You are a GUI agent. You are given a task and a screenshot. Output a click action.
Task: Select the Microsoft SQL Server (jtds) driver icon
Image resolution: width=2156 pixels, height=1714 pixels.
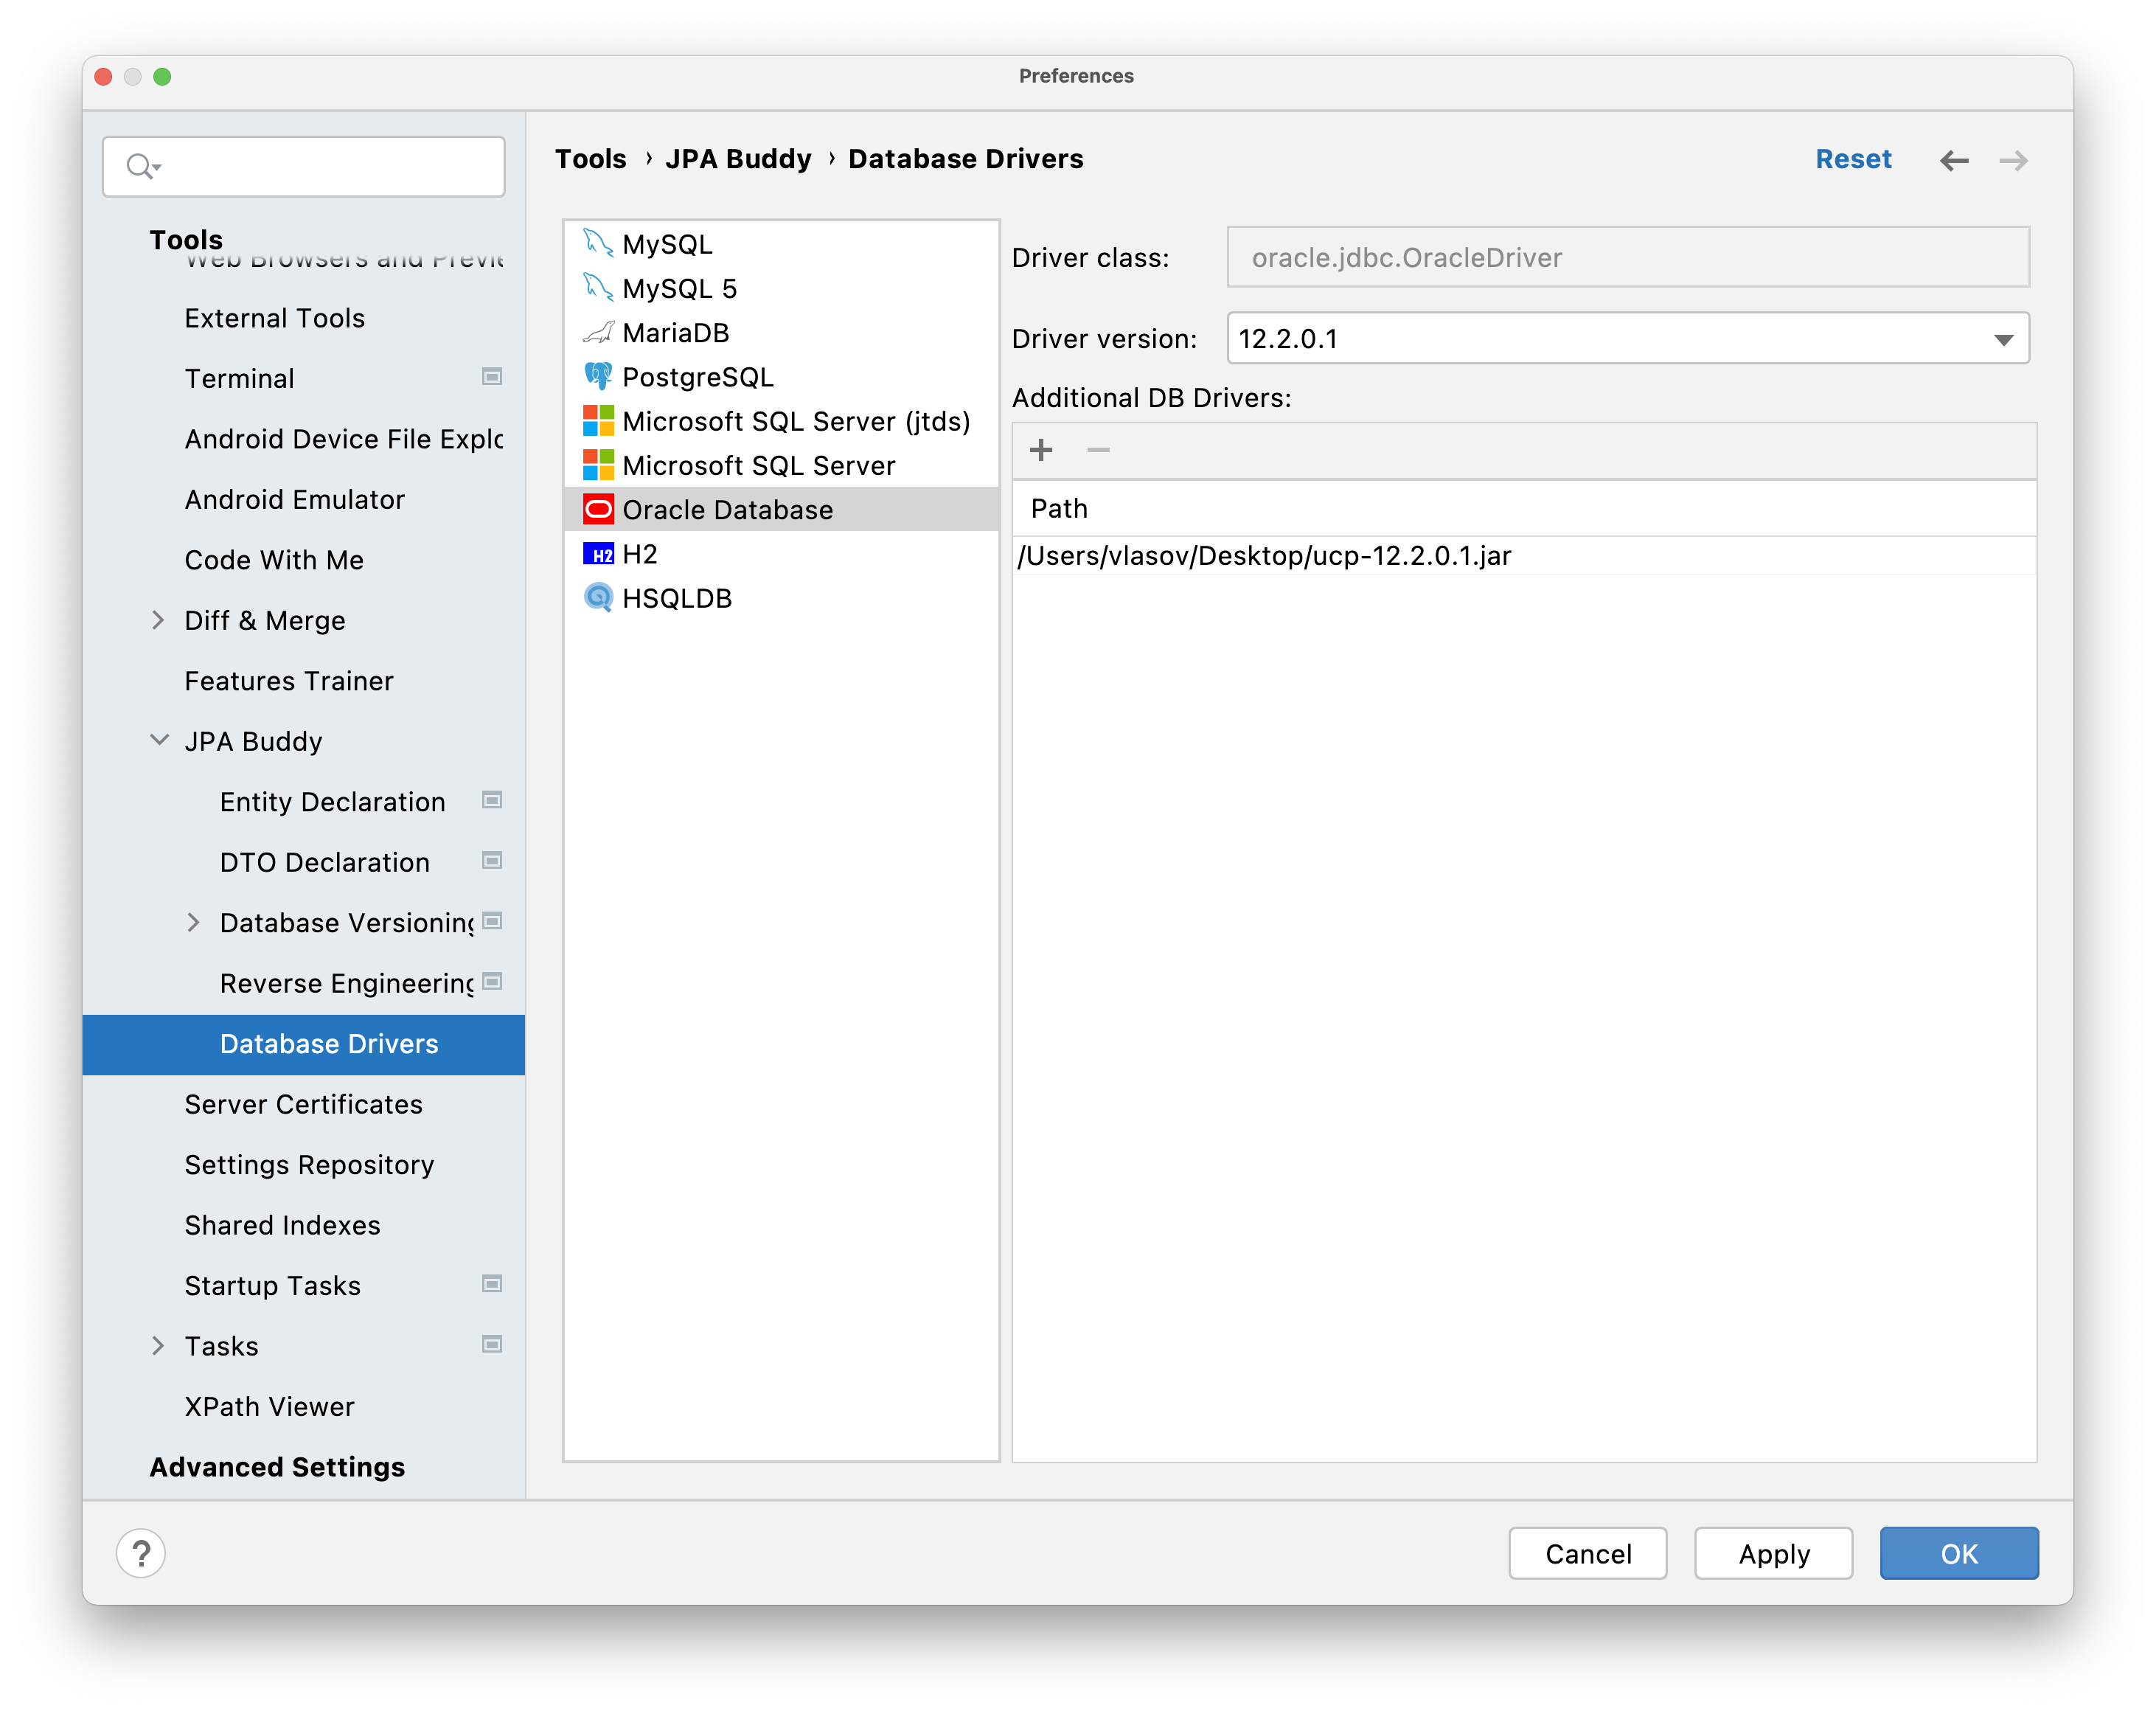598,421
